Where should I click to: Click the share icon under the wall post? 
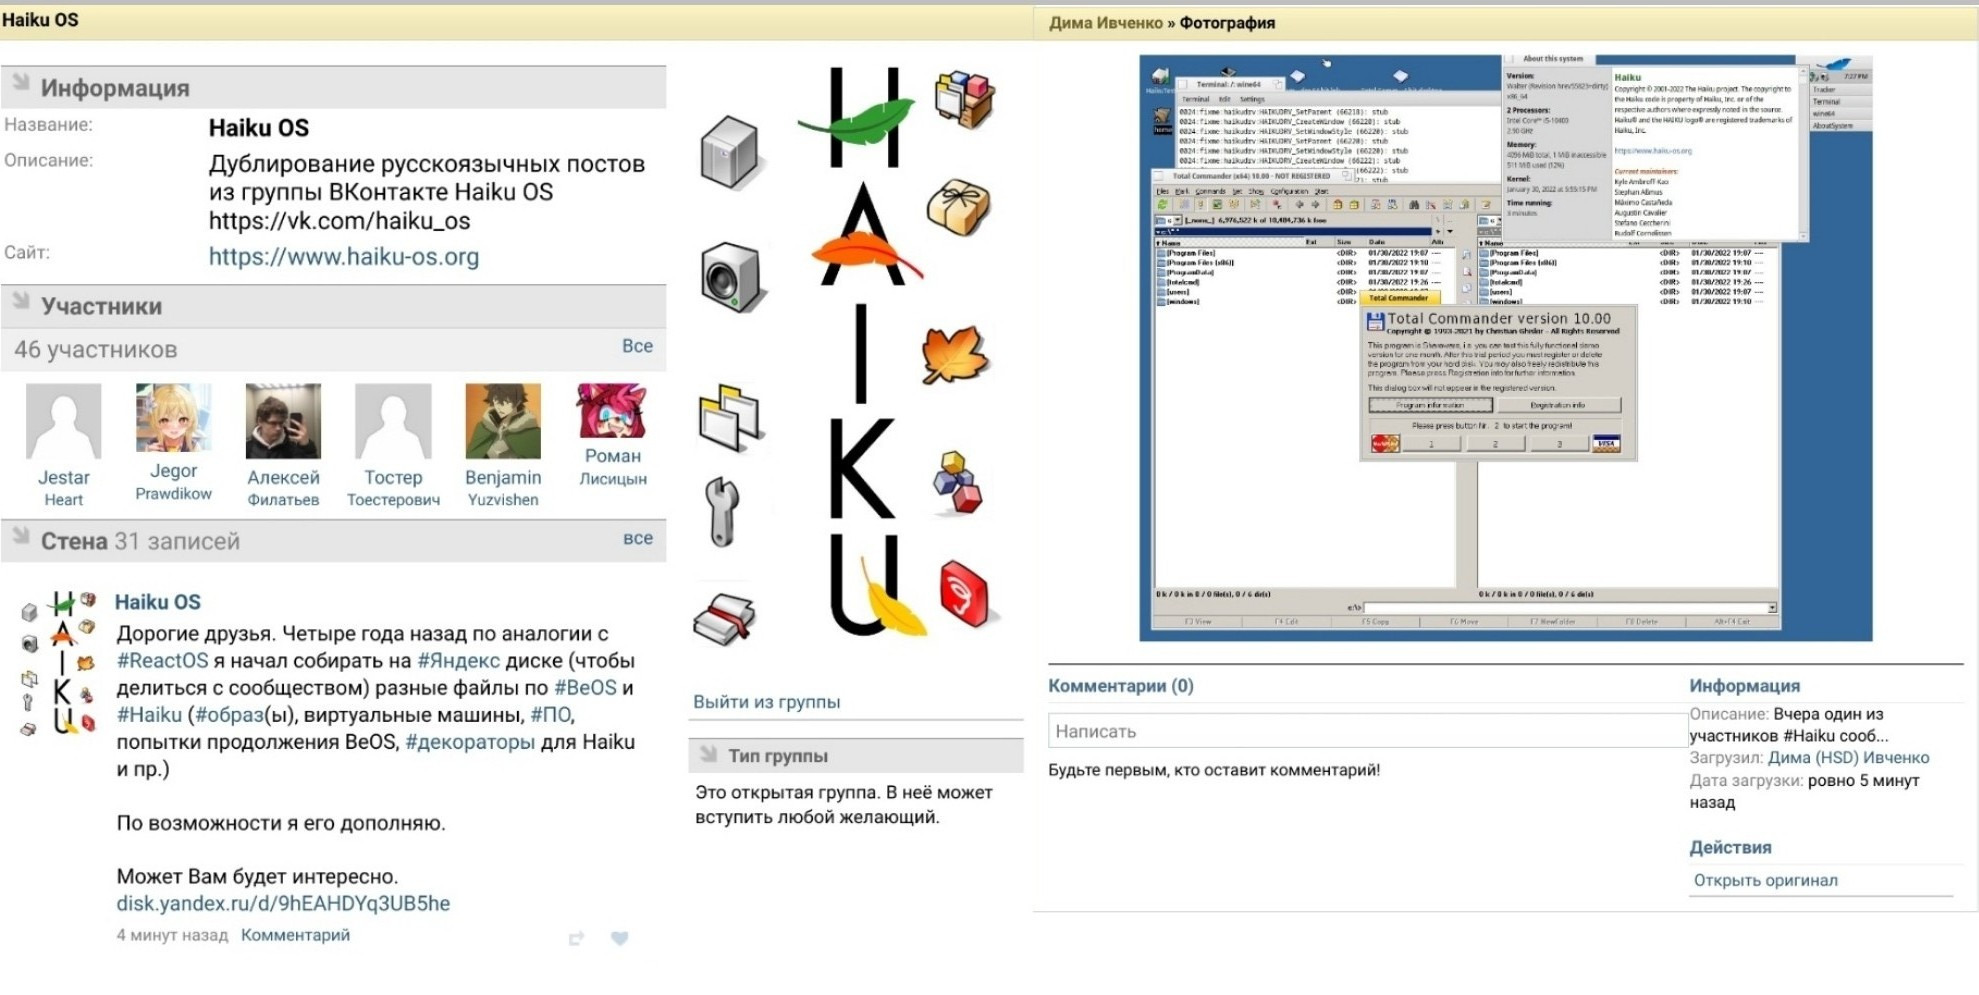coord(576,938)
